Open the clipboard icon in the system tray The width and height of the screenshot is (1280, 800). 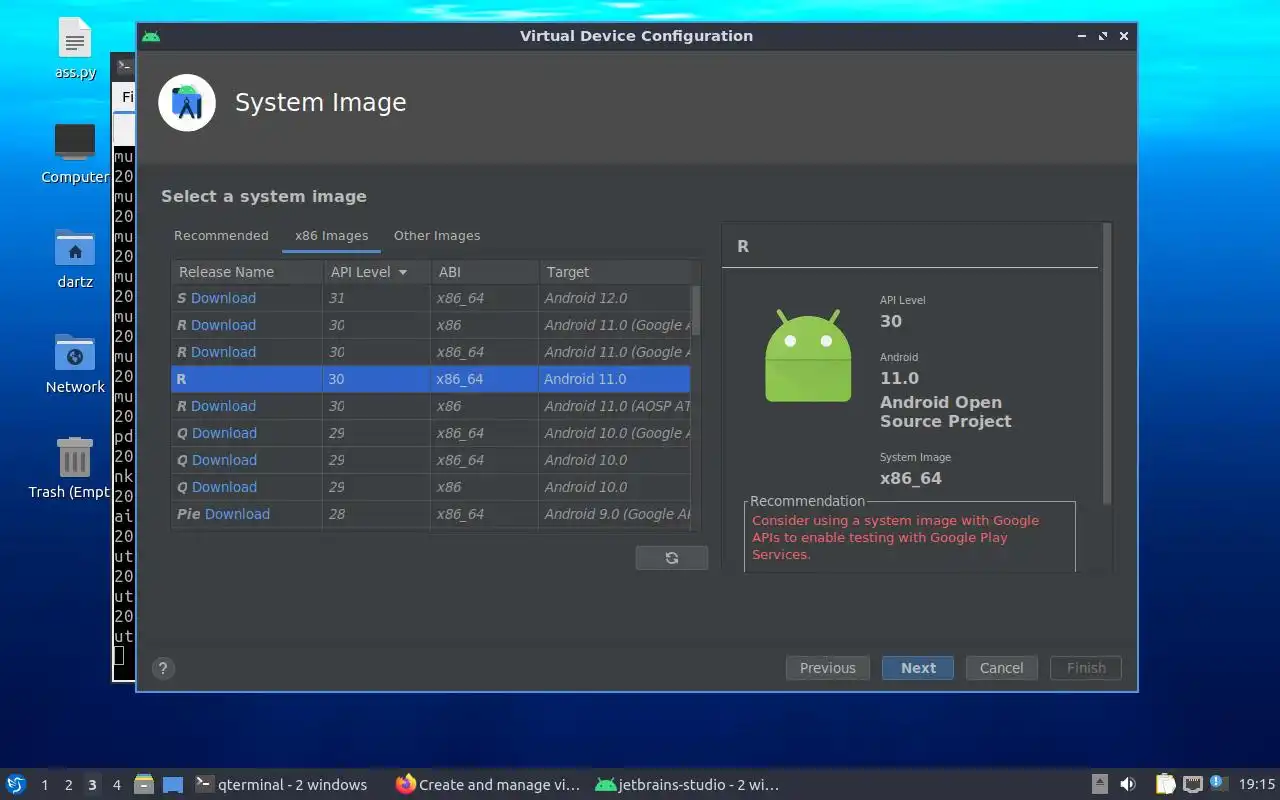1166,785
